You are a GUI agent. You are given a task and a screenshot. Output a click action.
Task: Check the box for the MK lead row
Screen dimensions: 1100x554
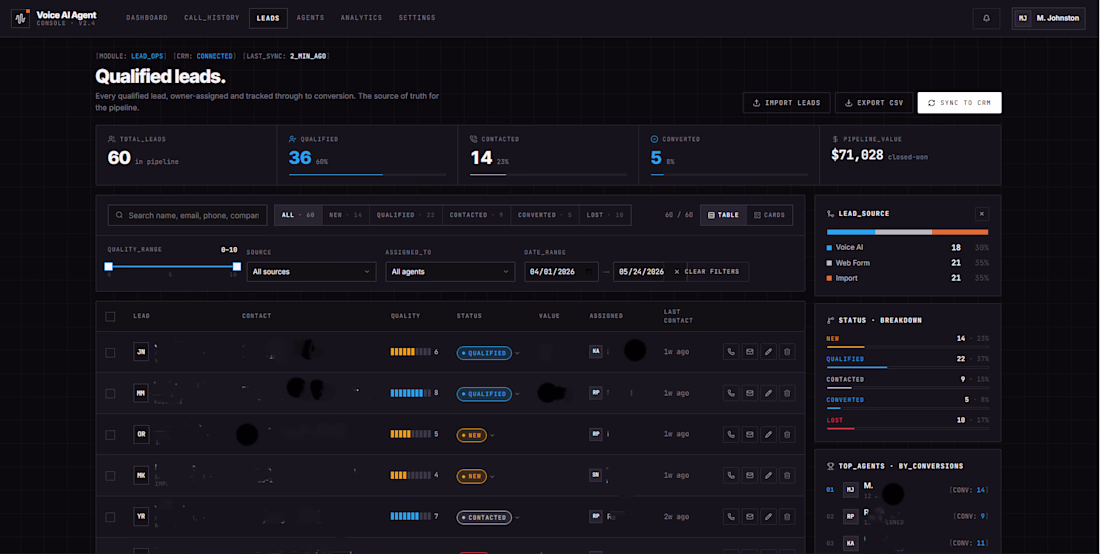(x=110, y=475)
